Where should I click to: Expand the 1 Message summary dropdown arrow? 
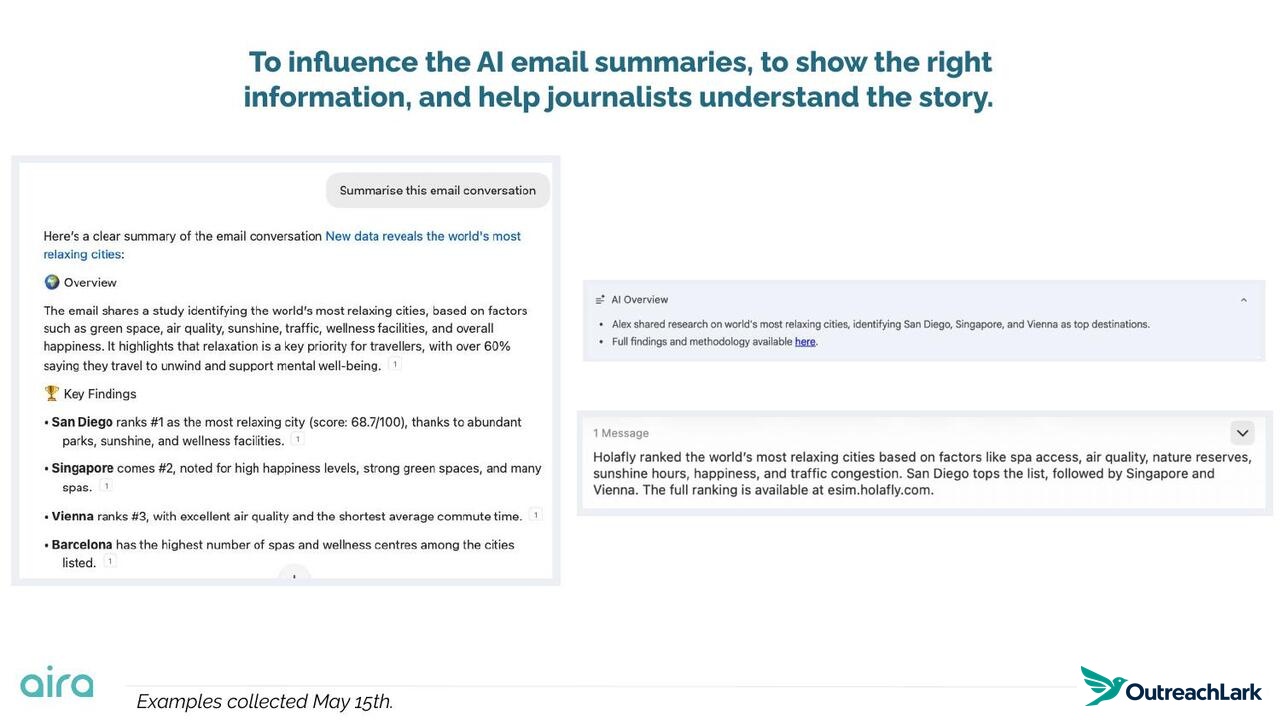coord(1242,433)
